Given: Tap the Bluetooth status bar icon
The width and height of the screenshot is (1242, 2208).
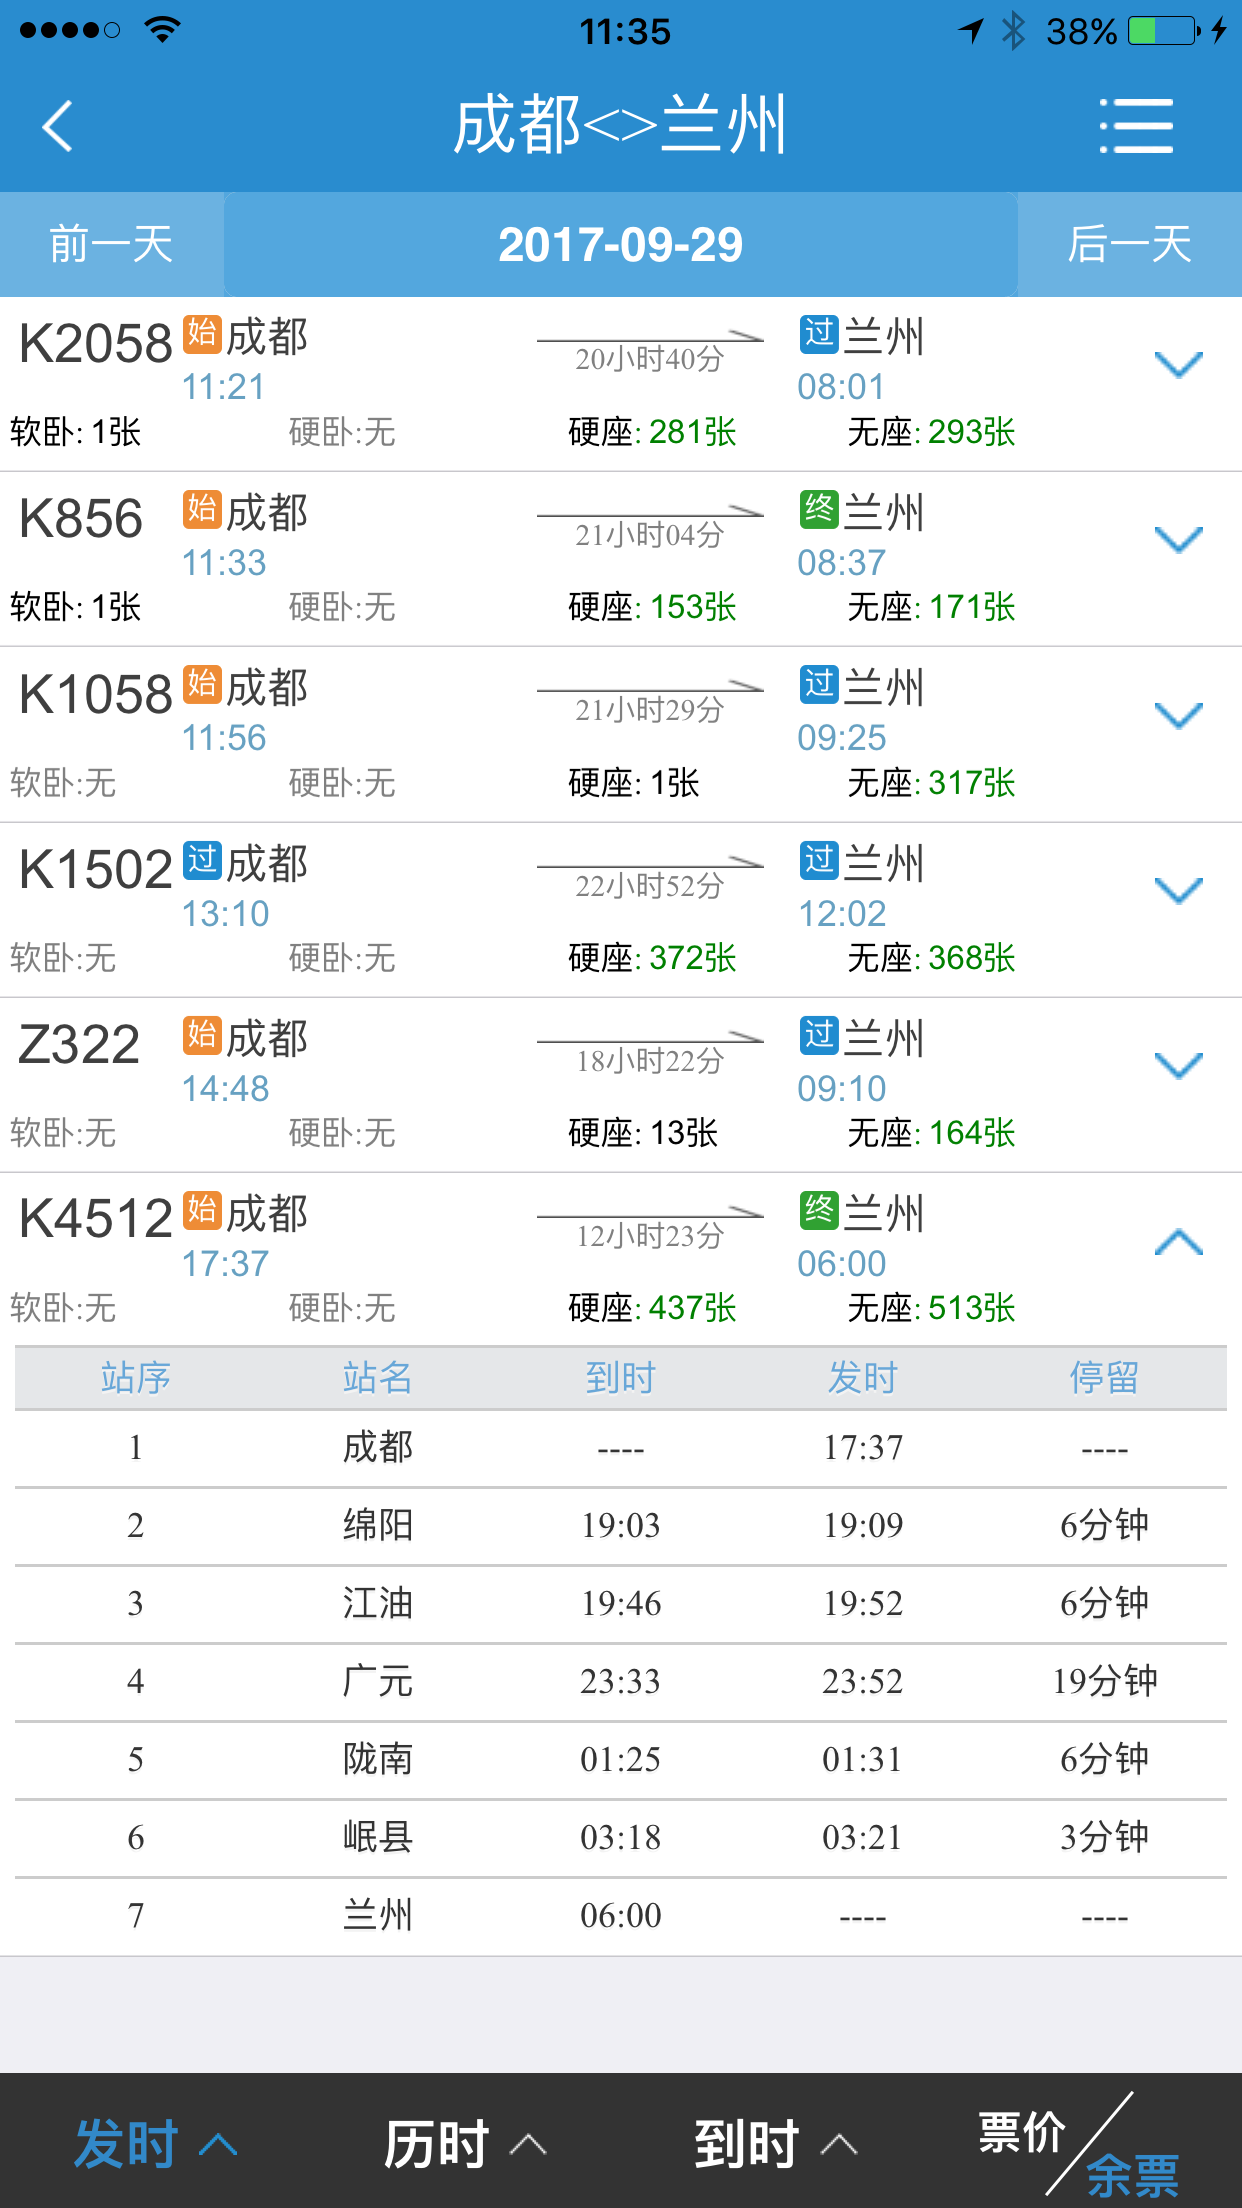Looking at the screenshot, I should point(1014,31).
